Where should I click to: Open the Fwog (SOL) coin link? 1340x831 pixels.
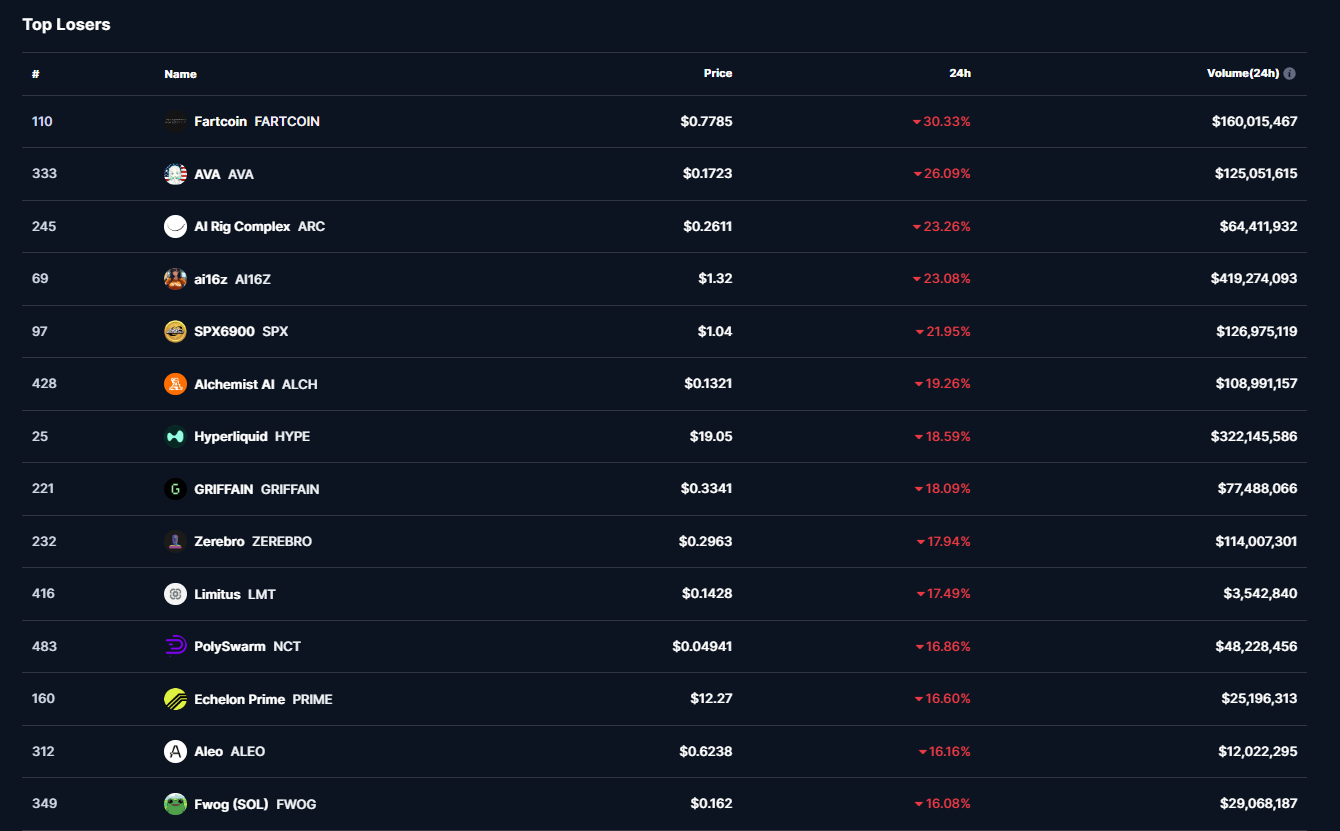point(231,804)
